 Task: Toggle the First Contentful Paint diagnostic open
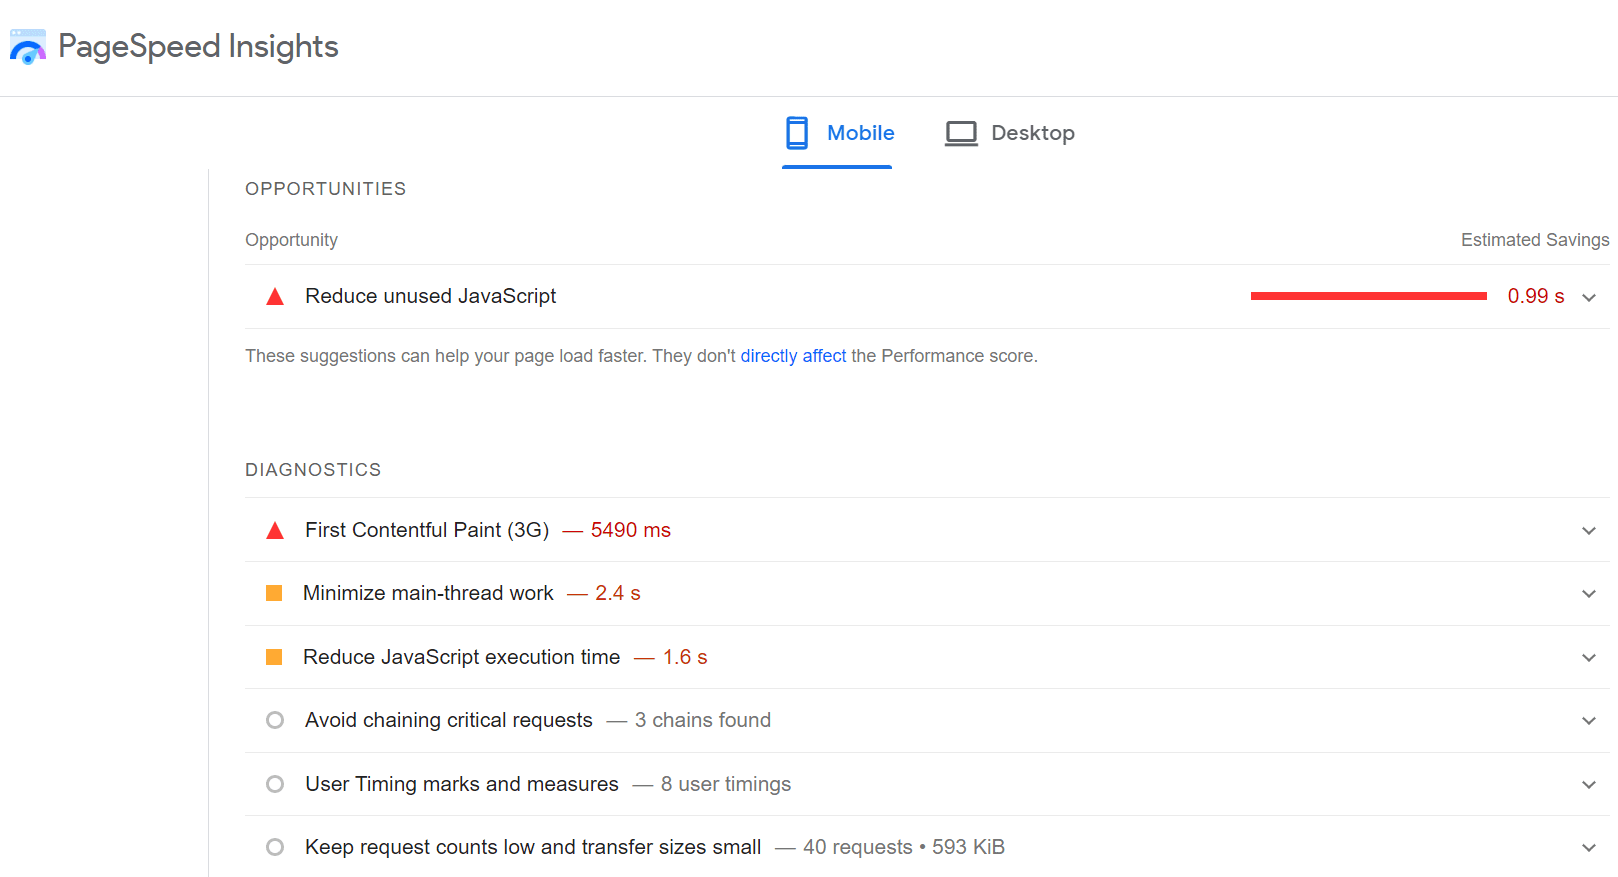pos(1589,530)
